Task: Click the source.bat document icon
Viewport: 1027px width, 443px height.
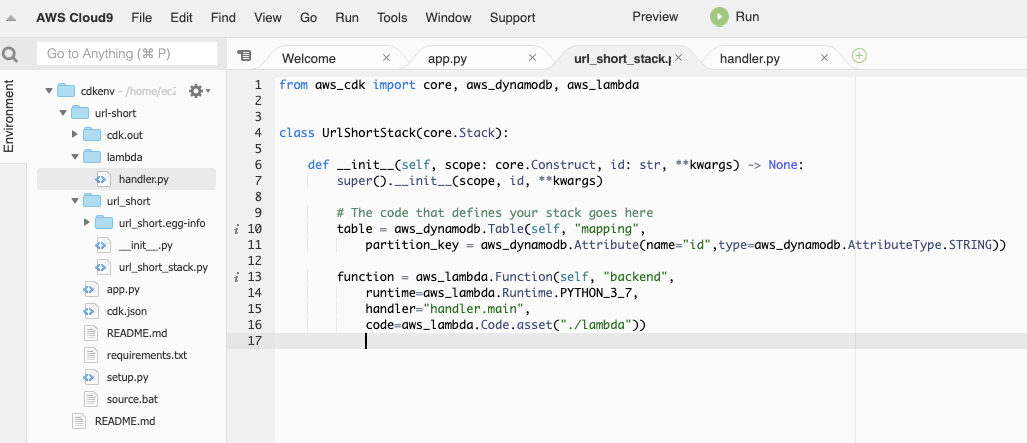Action: 90,399
